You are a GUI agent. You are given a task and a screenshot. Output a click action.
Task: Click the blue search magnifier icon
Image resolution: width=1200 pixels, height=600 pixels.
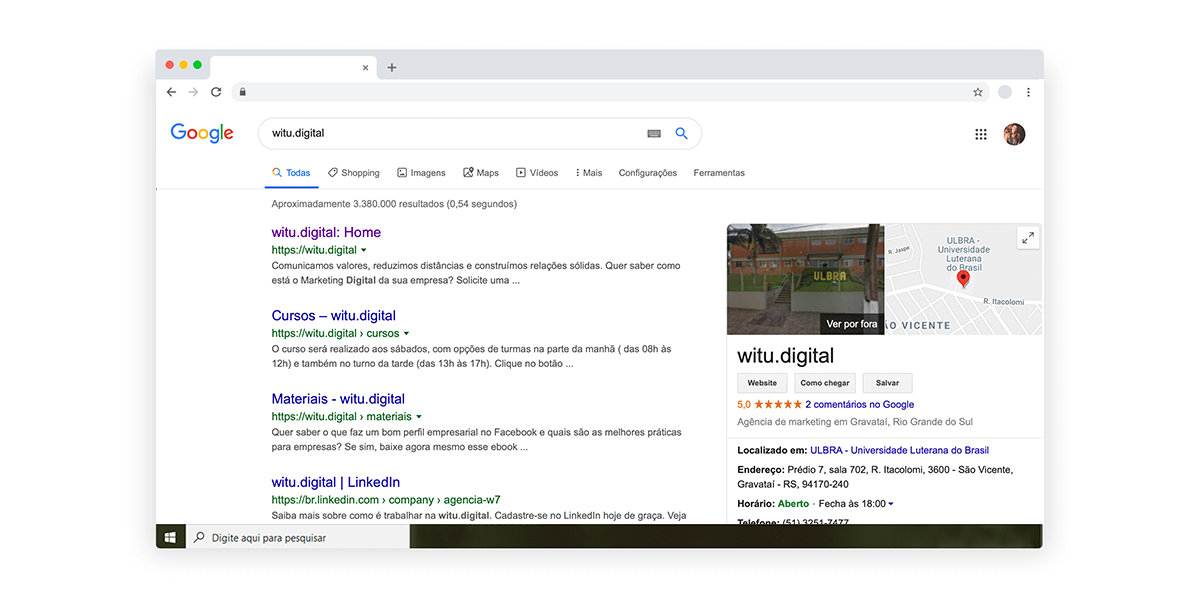tap(682, 133)
